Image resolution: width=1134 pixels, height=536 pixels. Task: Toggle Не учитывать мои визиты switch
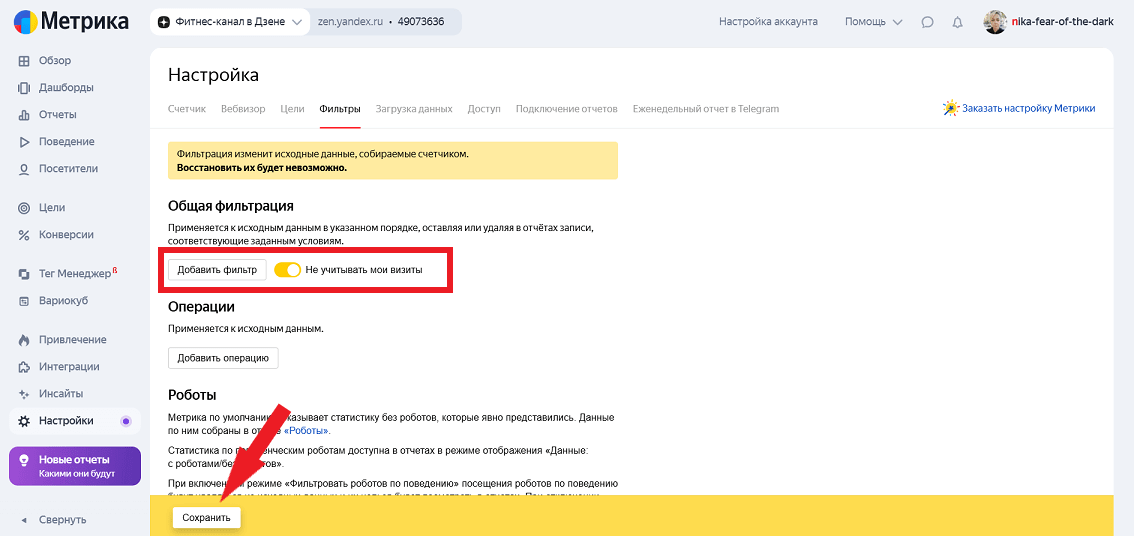coord(287,270)
